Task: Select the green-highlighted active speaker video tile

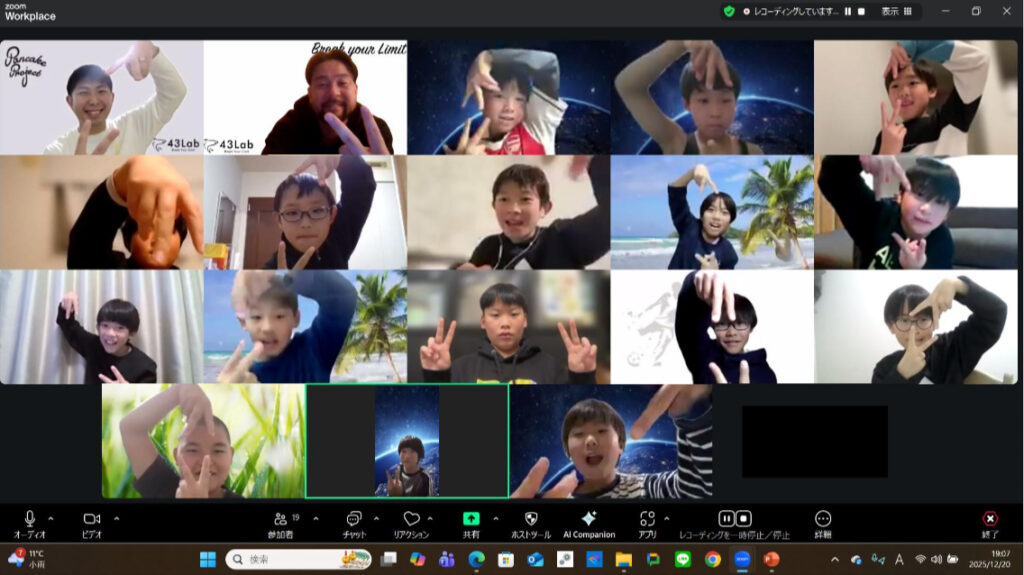Action: coord(407,441)
